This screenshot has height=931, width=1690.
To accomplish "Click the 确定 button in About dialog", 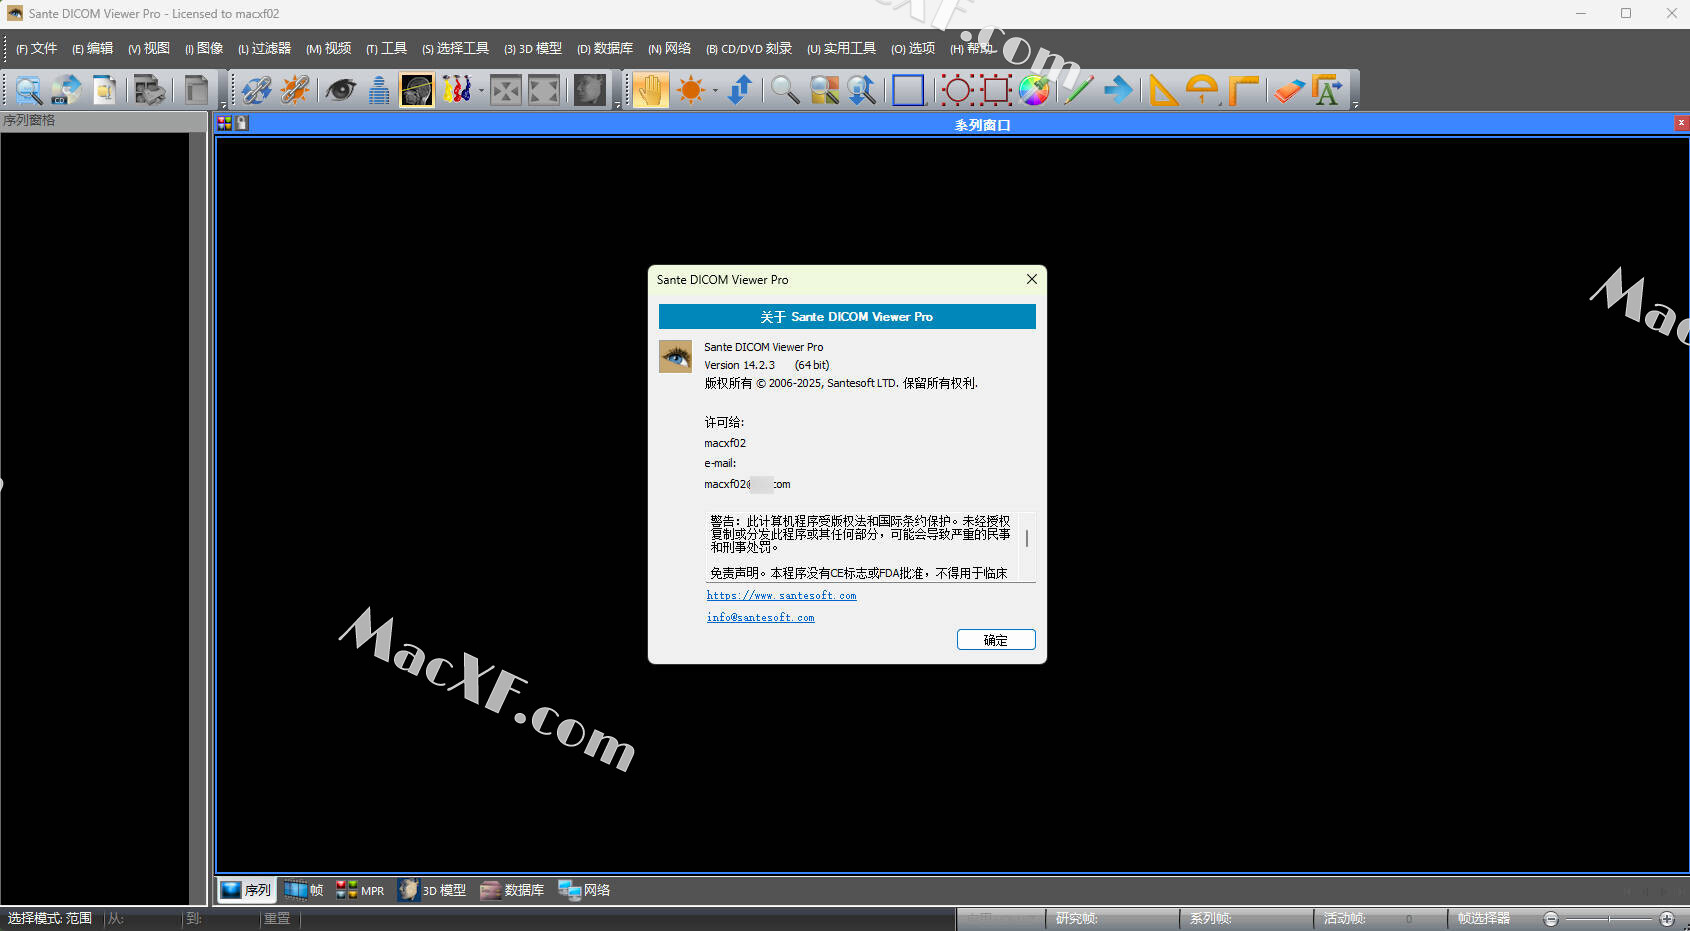I will click(996, 640).
